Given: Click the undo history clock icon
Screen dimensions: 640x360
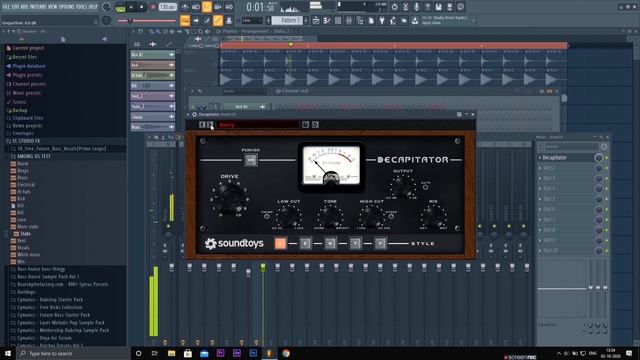Looking at the screenshot, I should tap(394, 7).
